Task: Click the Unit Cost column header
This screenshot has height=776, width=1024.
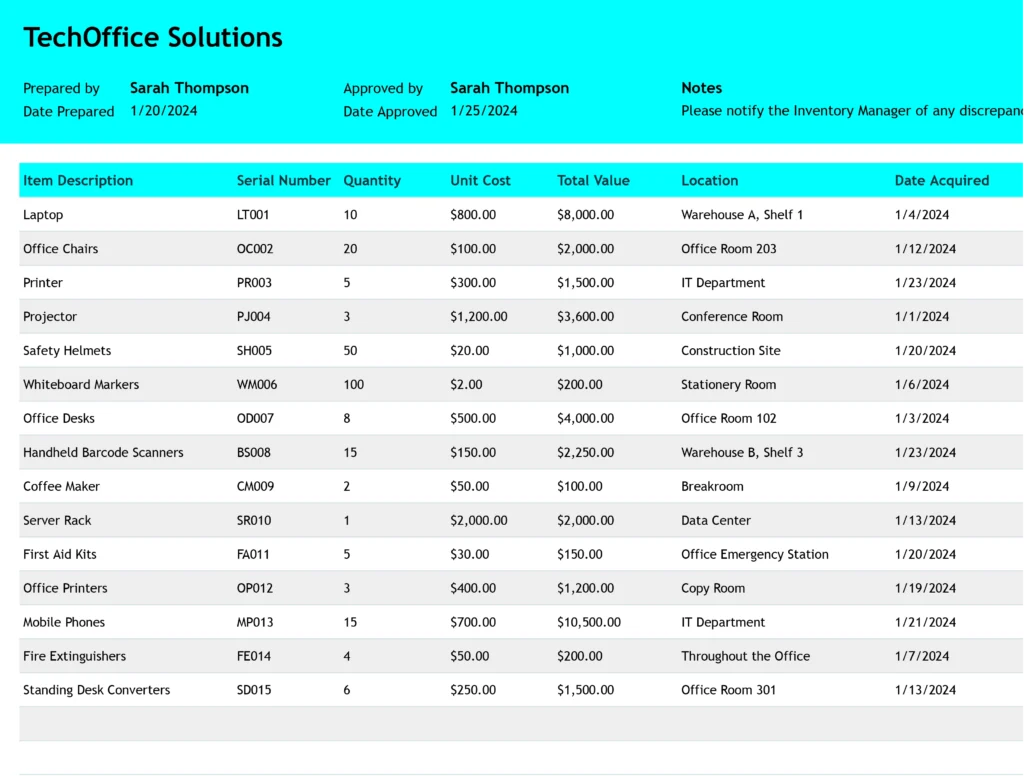Action: point(480,180)
